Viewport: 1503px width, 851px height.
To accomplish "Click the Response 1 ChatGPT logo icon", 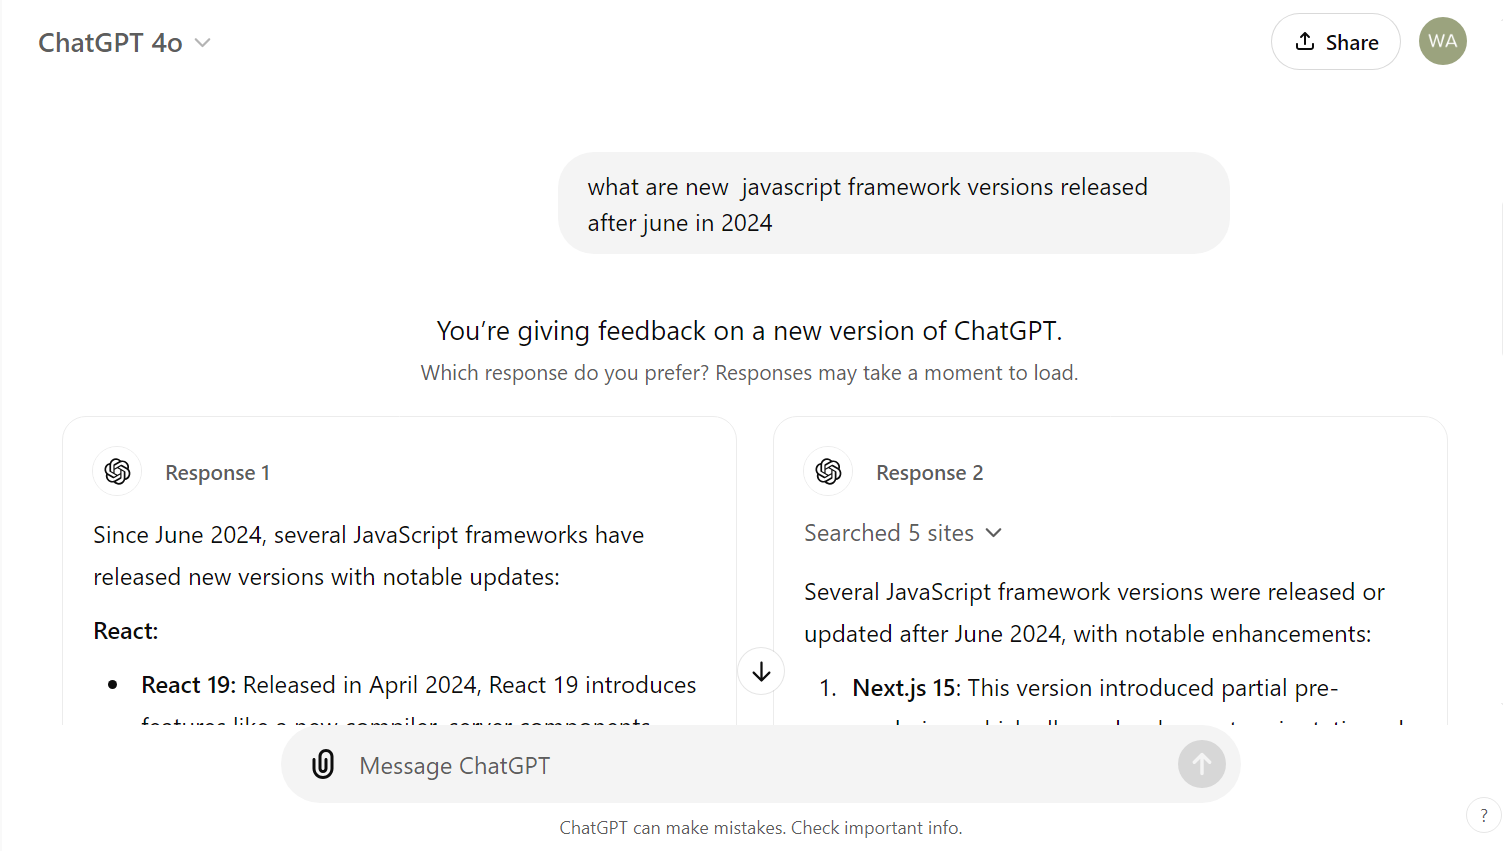I will tap(118, 472).
